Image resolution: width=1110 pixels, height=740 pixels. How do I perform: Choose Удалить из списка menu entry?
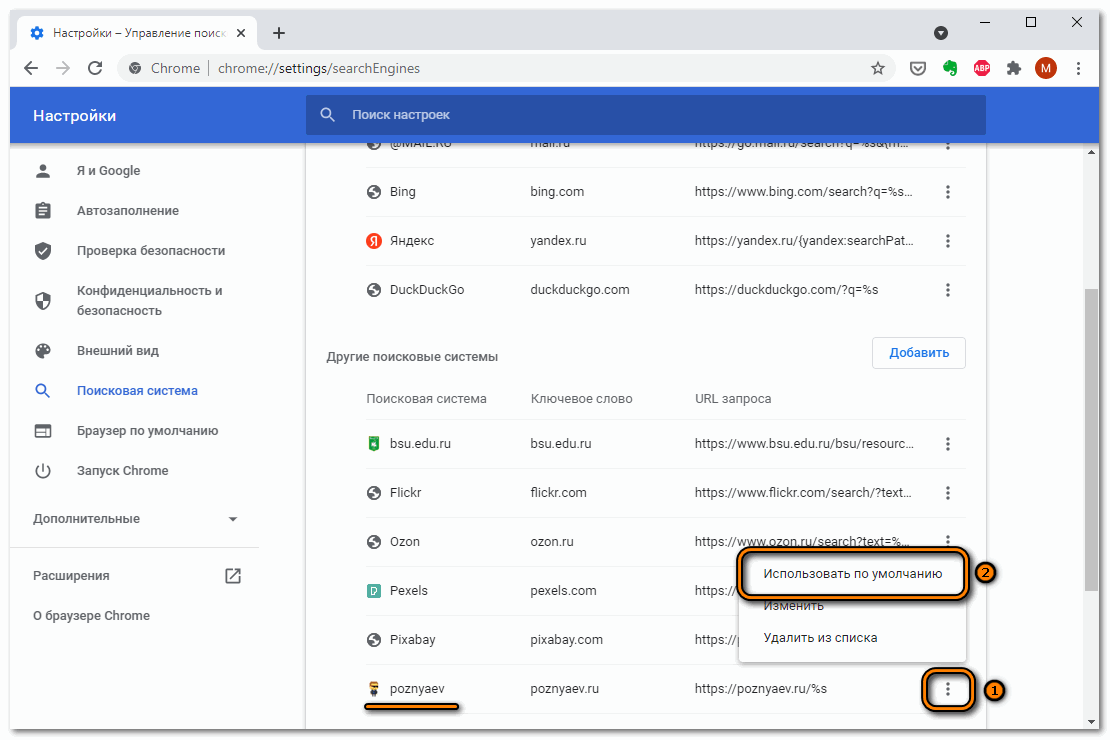819,638
